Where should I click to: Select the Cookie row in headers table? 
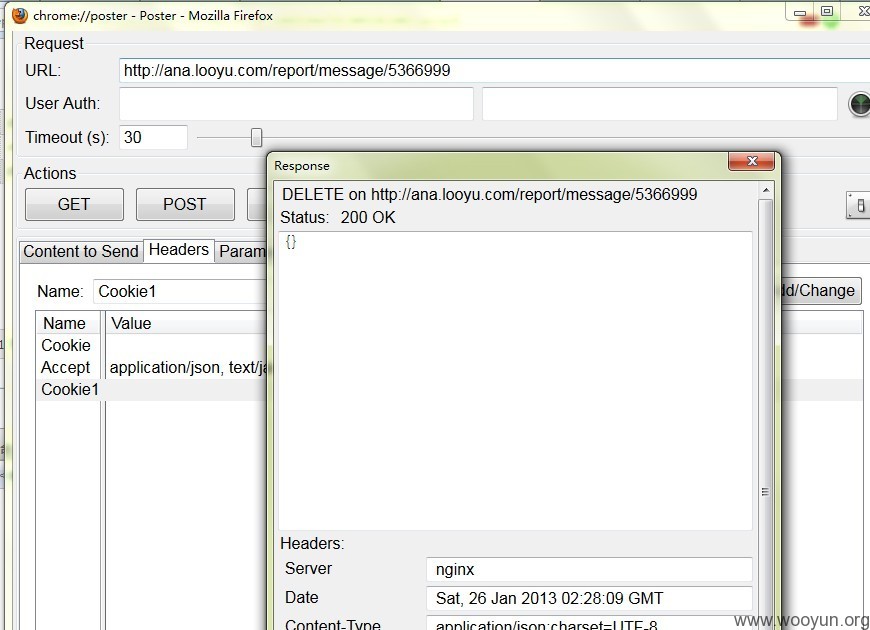pos(151,345)
